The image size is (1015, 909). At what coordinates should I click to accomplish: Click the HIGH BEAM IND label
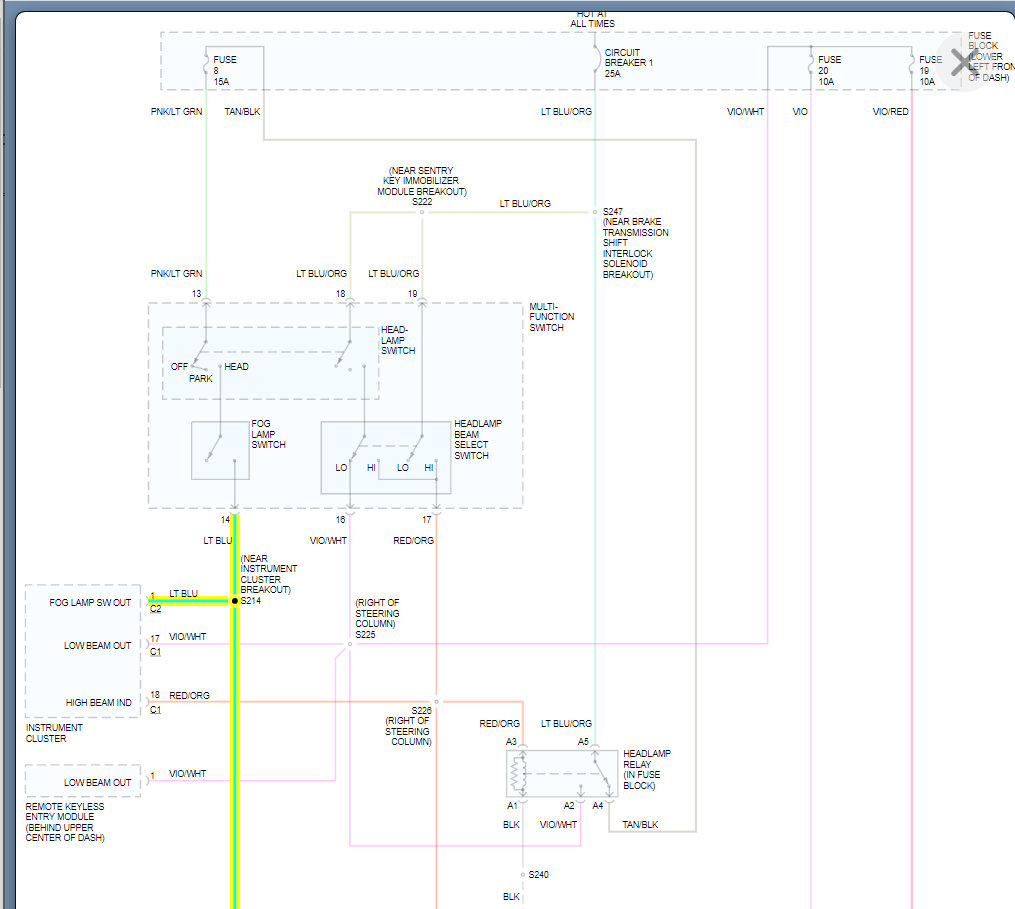click(98, 702)
